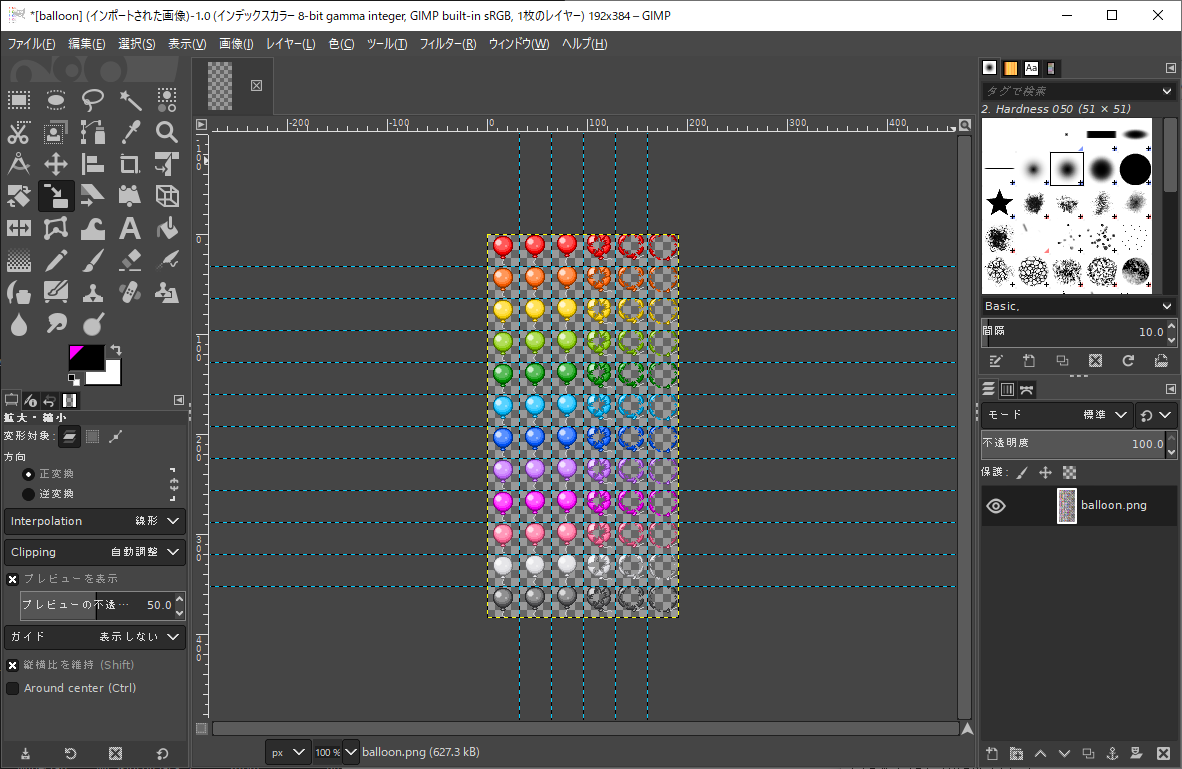Select the Paths tool
The image size is (1182, 769).
tap(93, 132)
